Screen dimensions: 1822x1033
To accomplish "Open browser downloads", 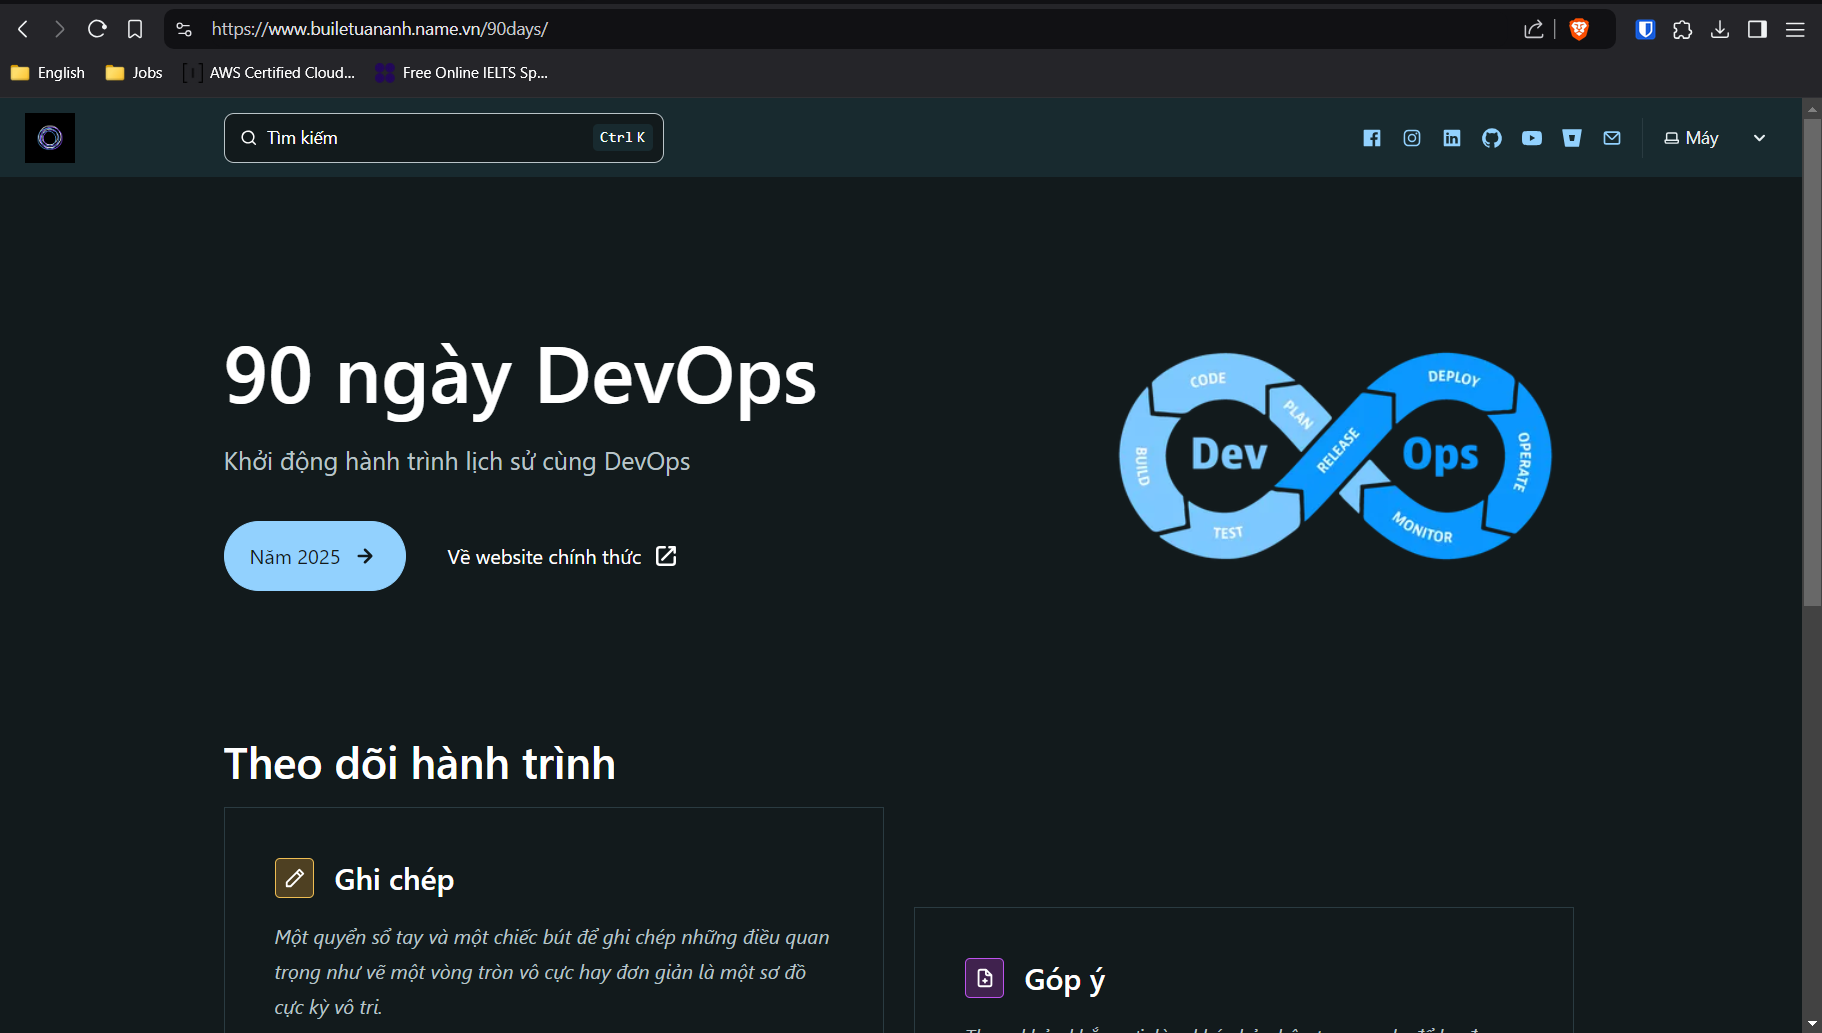I will point(1720,29).
